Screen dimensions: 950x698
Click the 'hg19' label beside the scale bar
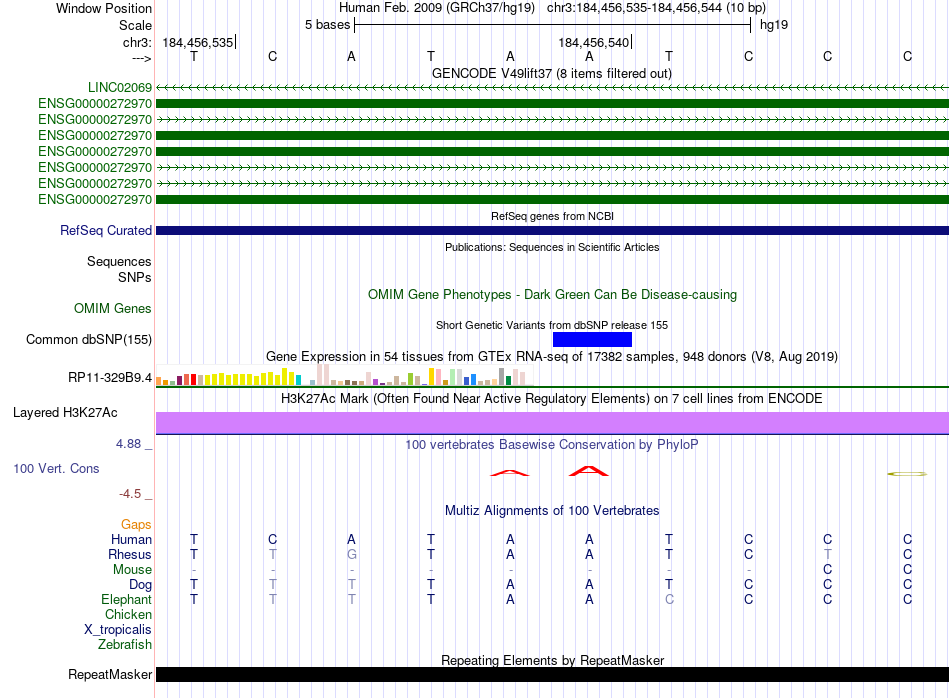coord(774,25)
